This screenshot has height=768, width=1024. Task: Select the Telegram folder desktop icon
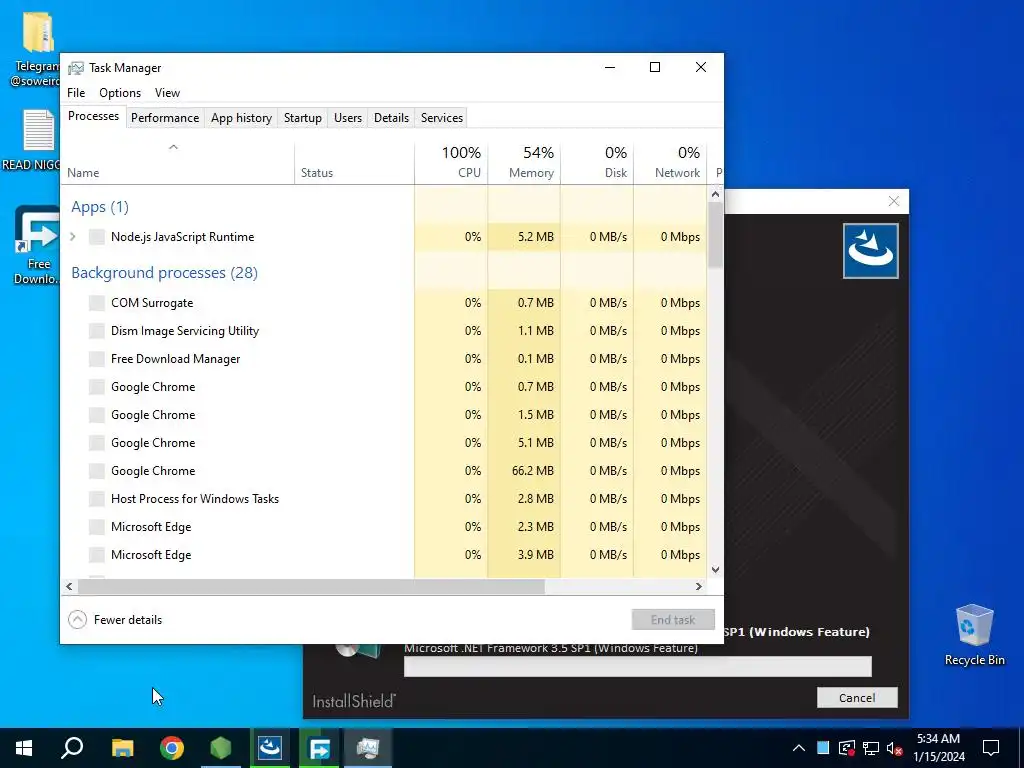pos(37,51)
